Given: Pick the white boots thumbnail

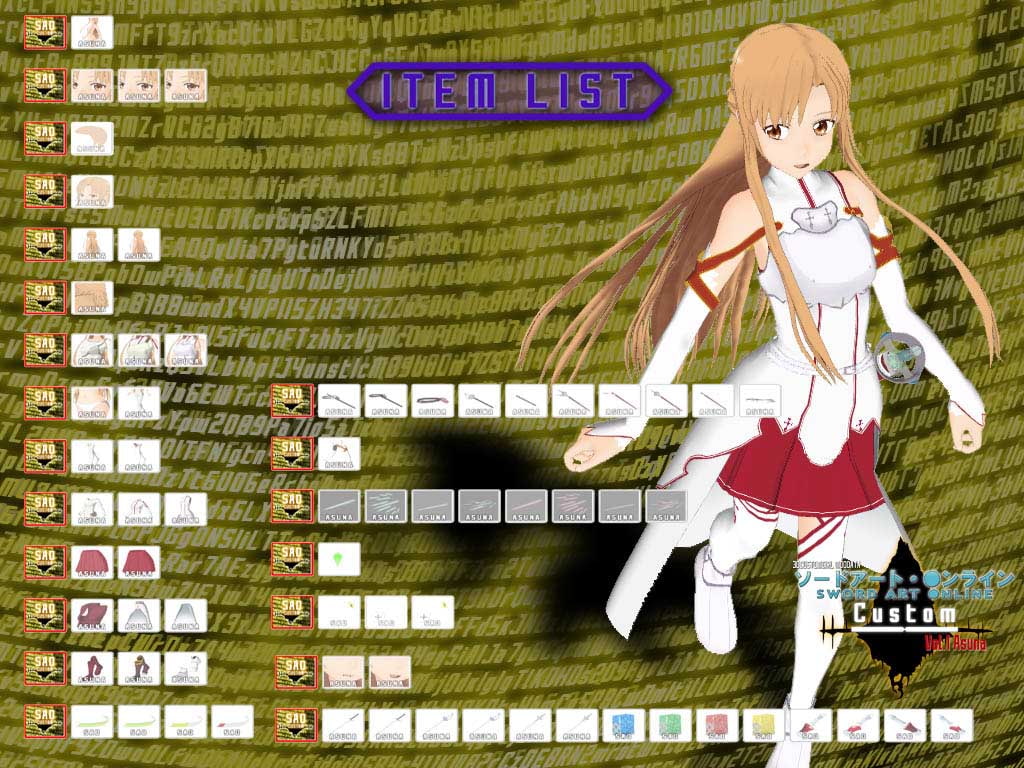Looking at the screenshot, I should [x=185, y=668].
